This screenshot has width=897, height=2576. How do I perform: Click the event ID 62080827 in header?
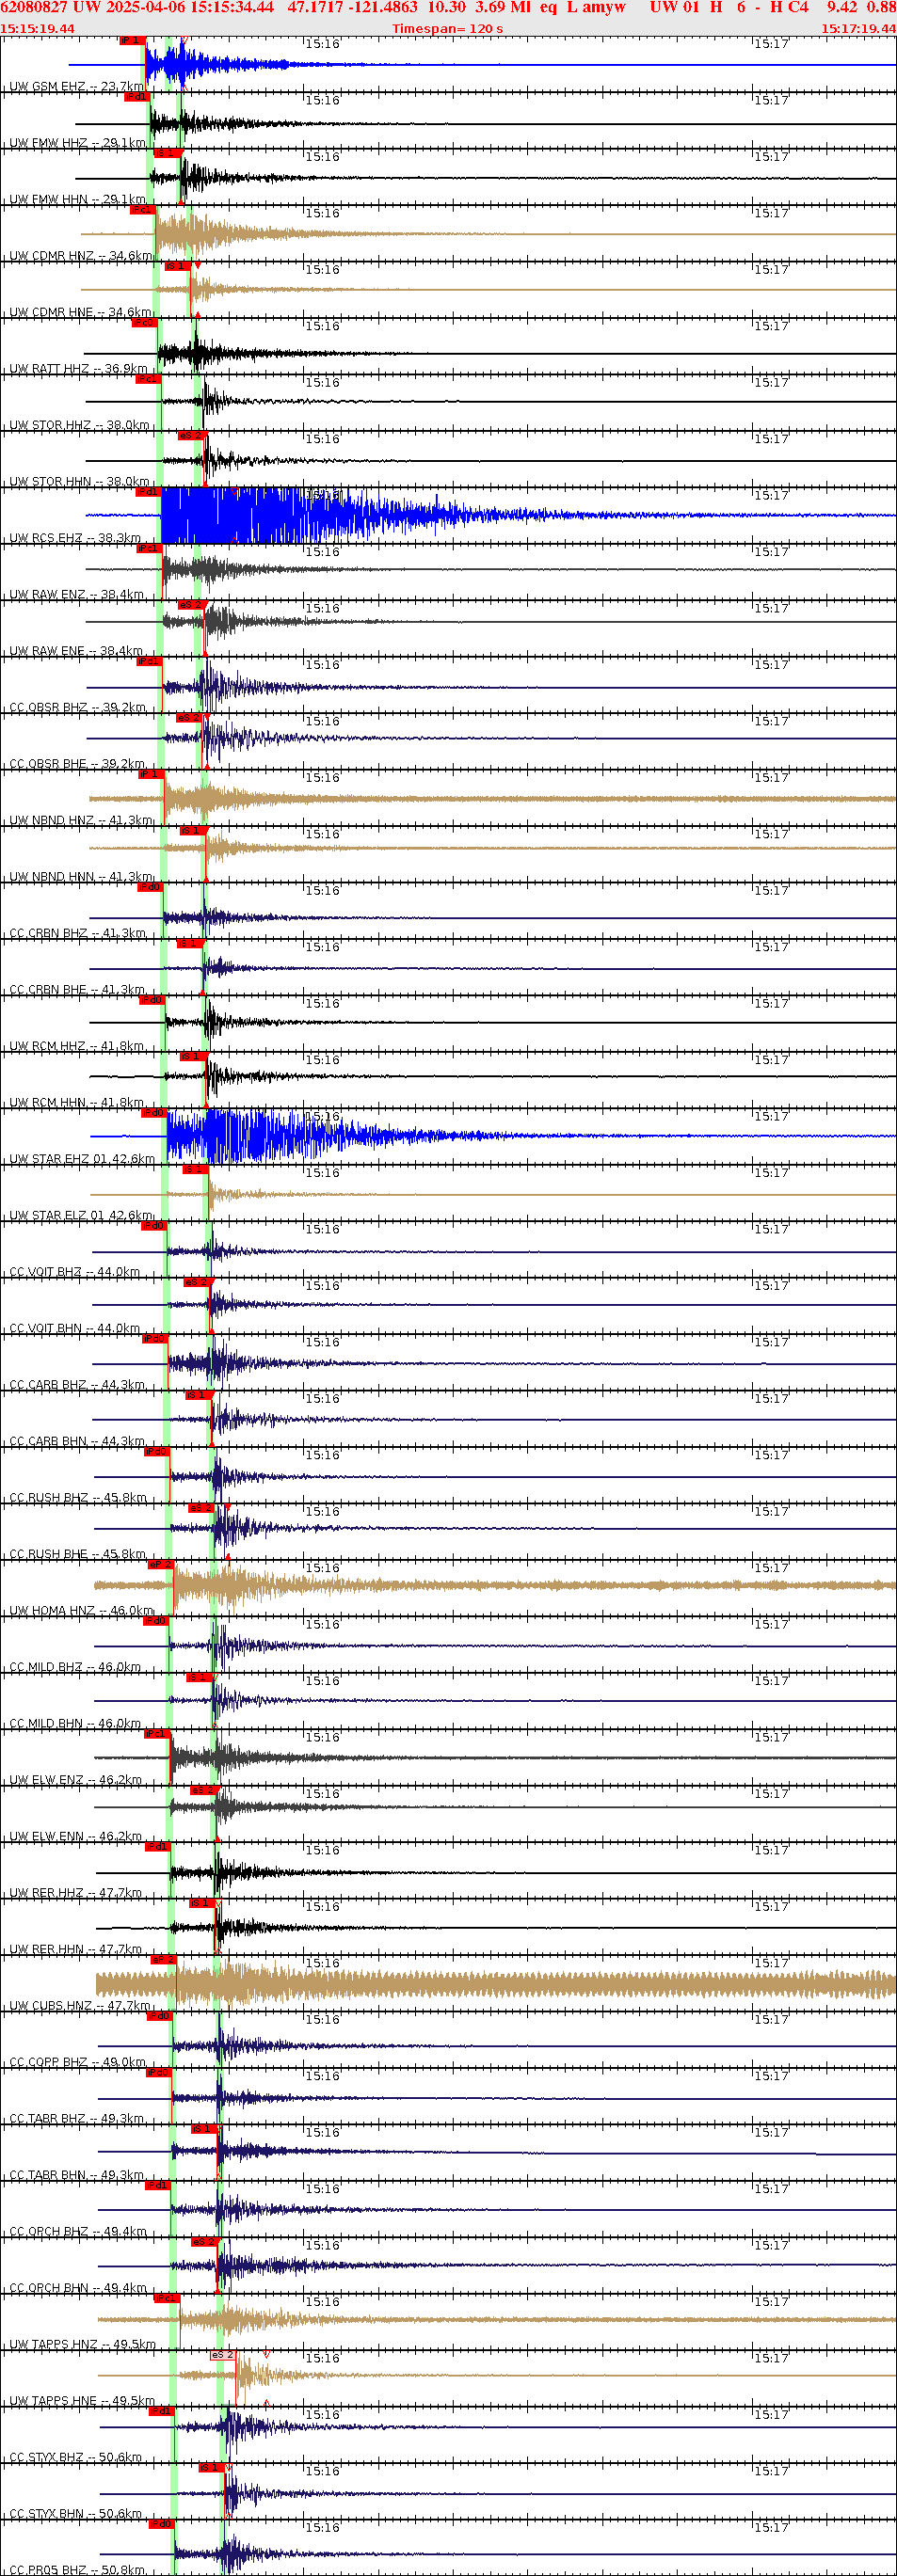(x=34, y=7)
